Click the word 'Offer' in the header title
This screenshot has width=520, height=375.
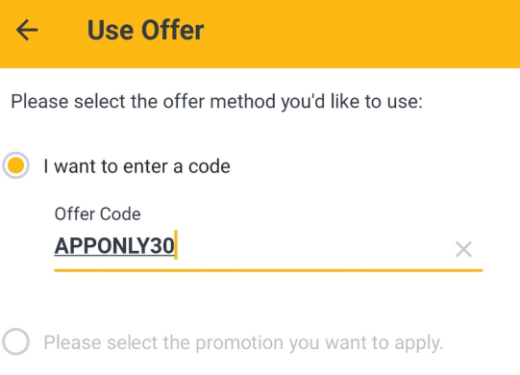172,30
